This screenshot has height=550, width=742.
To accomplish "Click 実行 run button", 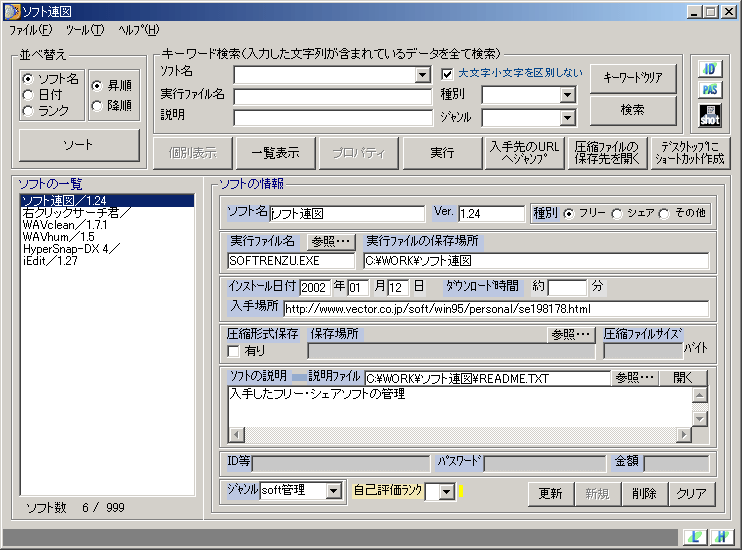I will (x=442, y=153).
